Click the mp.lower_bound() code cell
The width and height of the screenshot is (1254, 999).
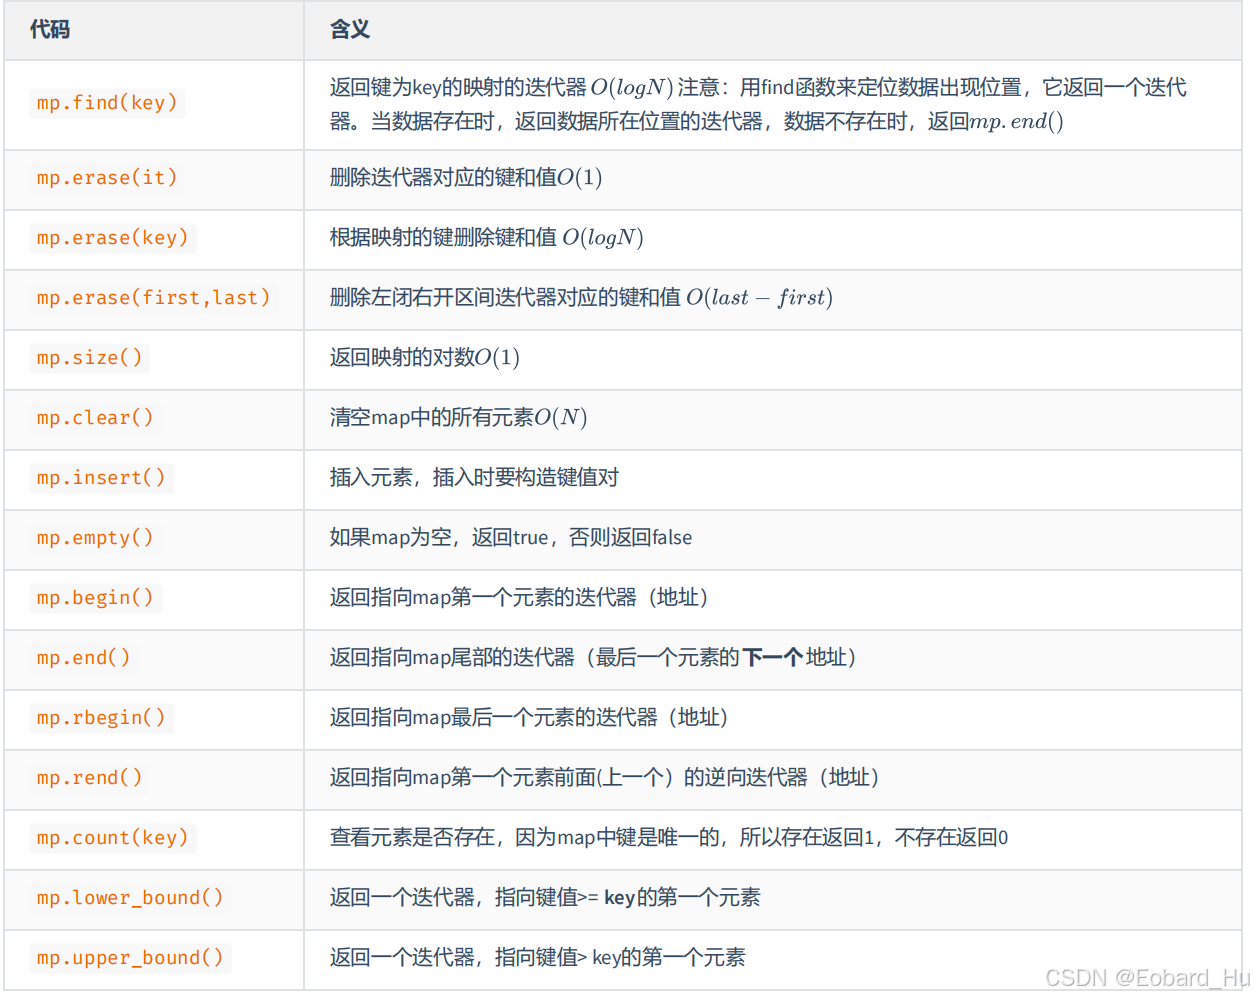tap(130, 898)
